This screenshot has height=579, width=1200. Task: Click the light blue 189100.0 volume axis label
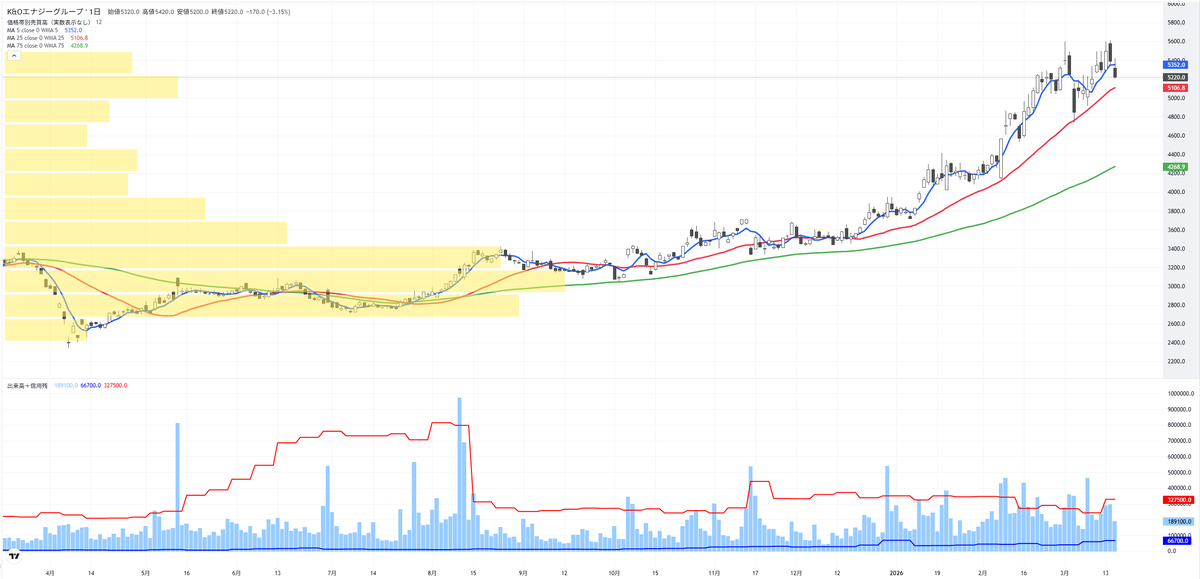(x=1176, y=521)
